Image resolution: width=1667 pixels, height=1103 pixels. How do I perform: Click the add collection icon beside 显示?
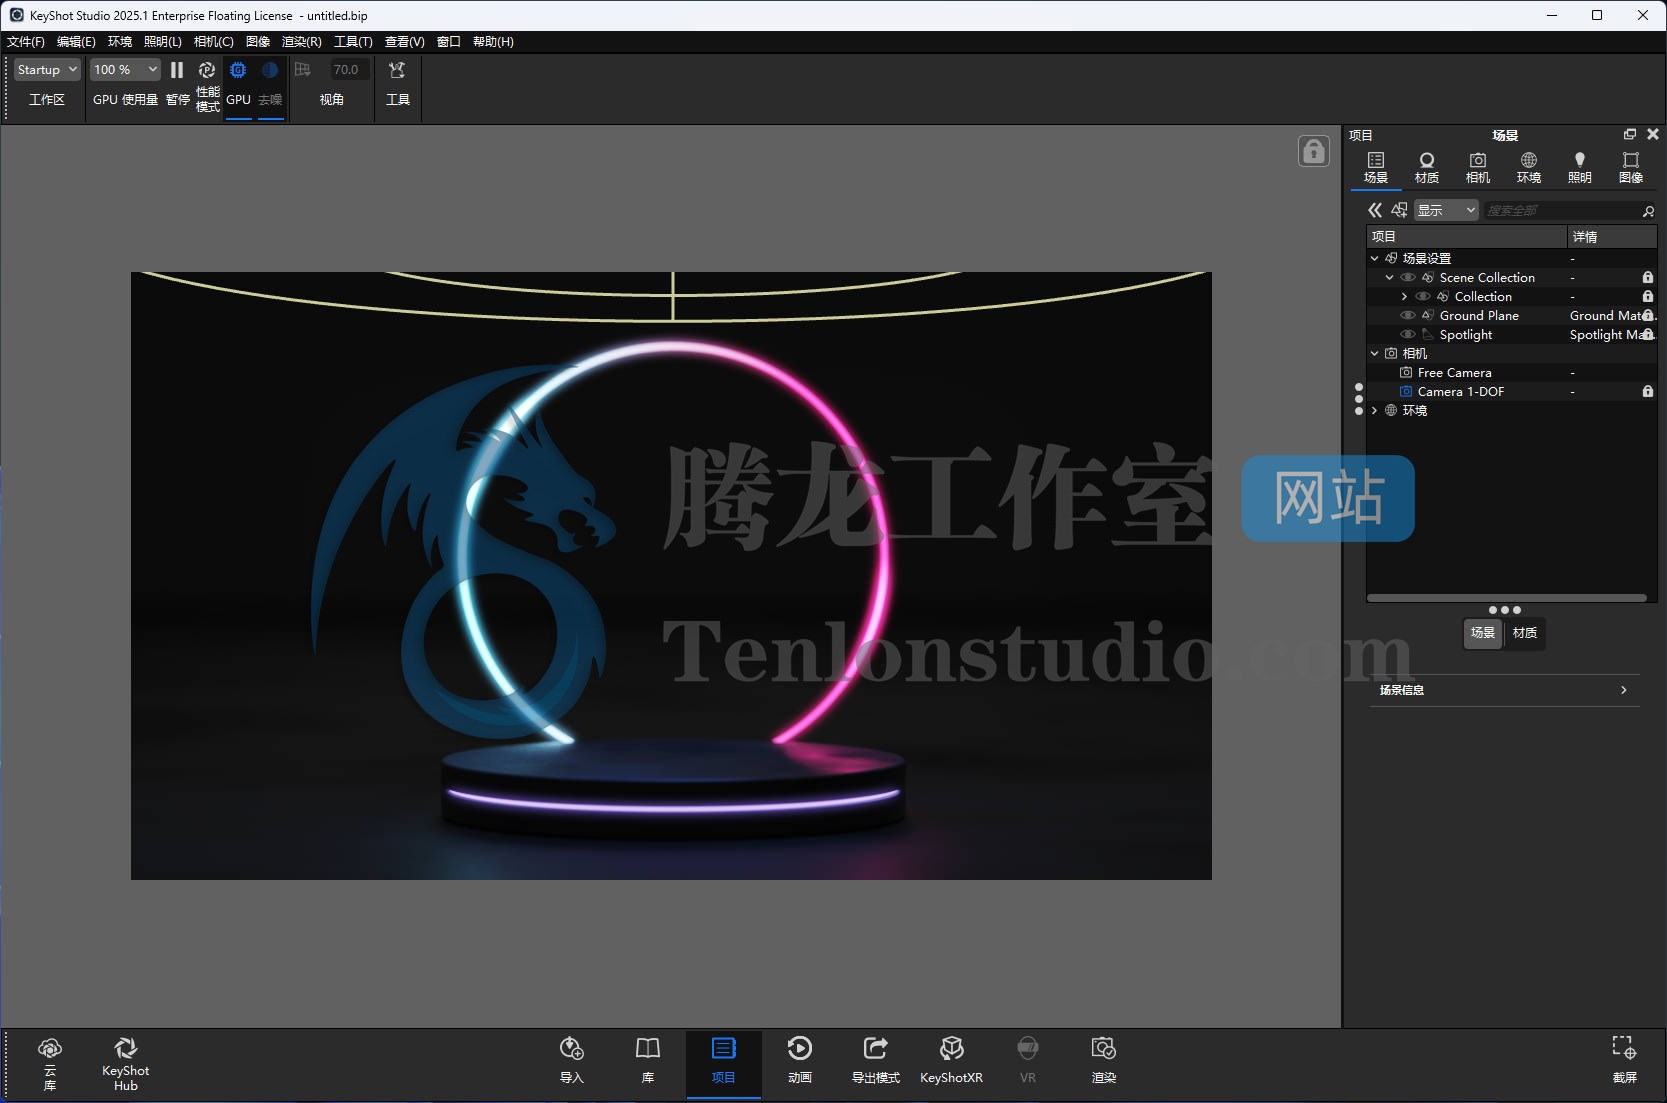pos(1399,210)
